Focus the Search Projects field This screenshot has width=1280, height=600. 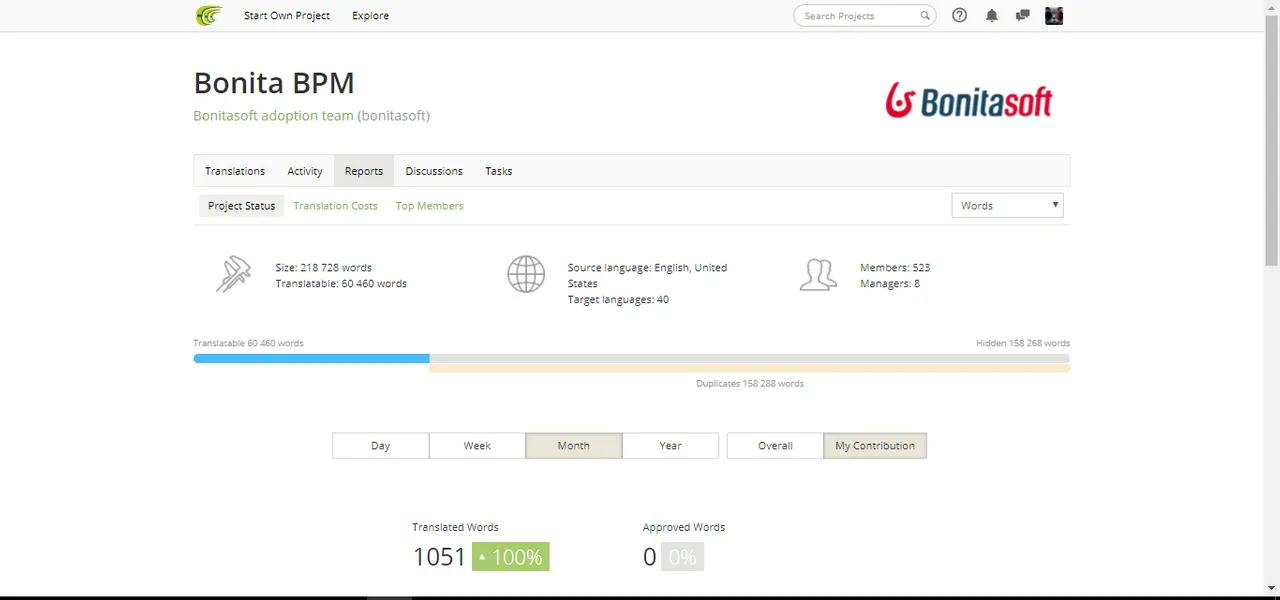[x=864, y=15]
